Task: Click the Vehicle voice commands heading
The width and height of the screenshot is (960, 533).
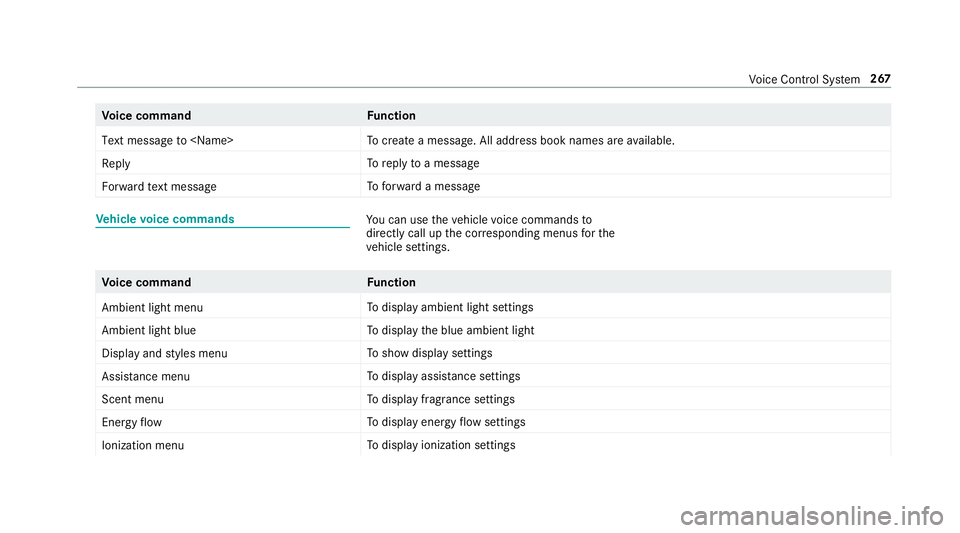Action: point(165,219)
